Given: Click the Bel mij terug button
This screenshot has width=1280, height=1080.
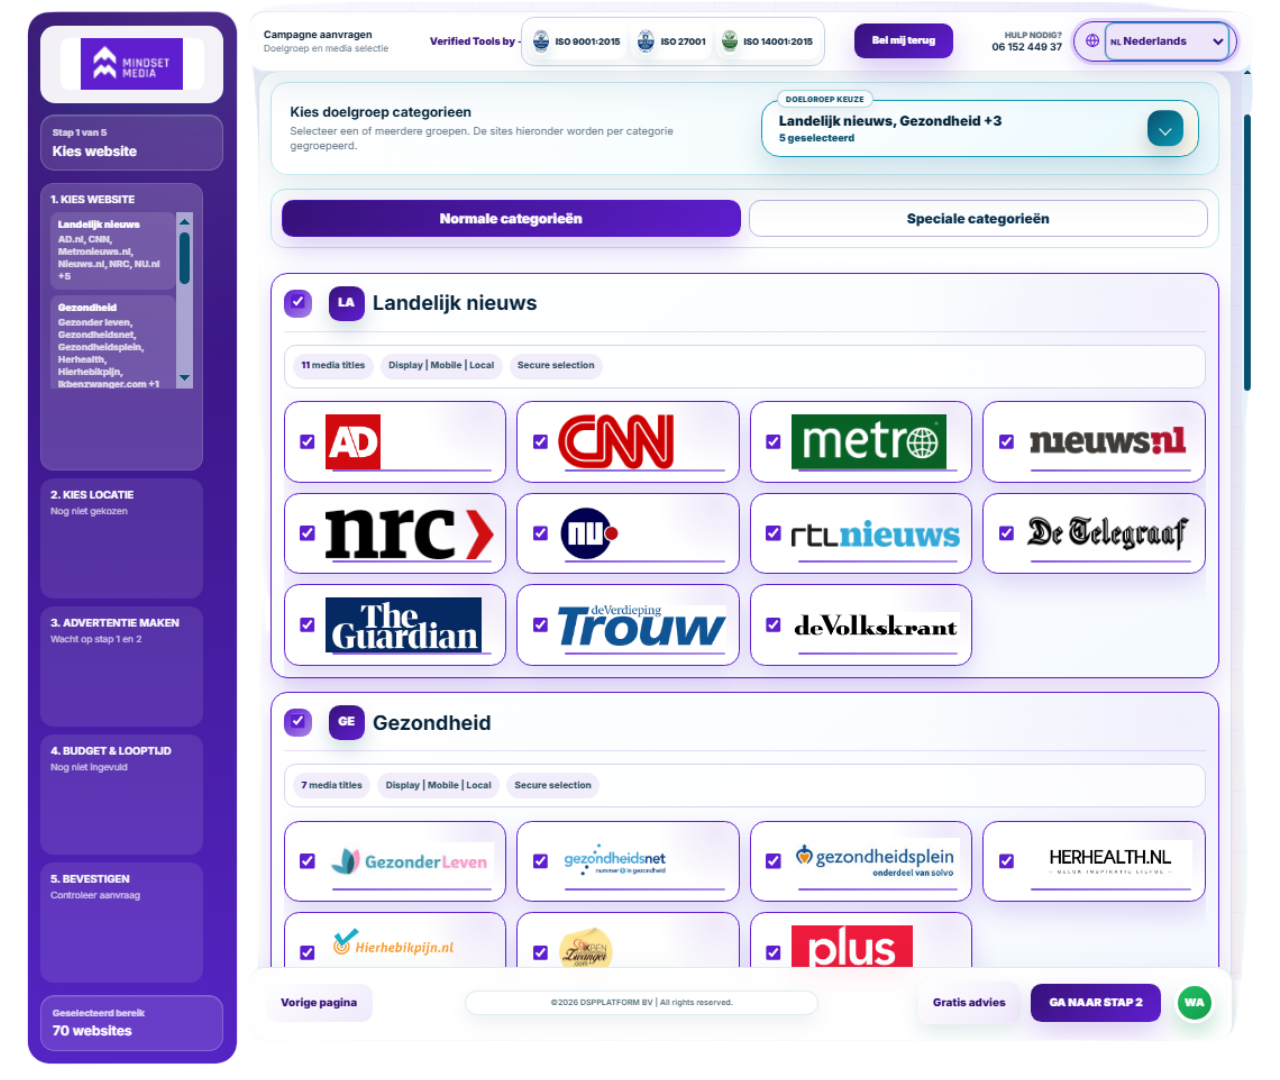Looking at the screenshot, I should tap(903, 41).
